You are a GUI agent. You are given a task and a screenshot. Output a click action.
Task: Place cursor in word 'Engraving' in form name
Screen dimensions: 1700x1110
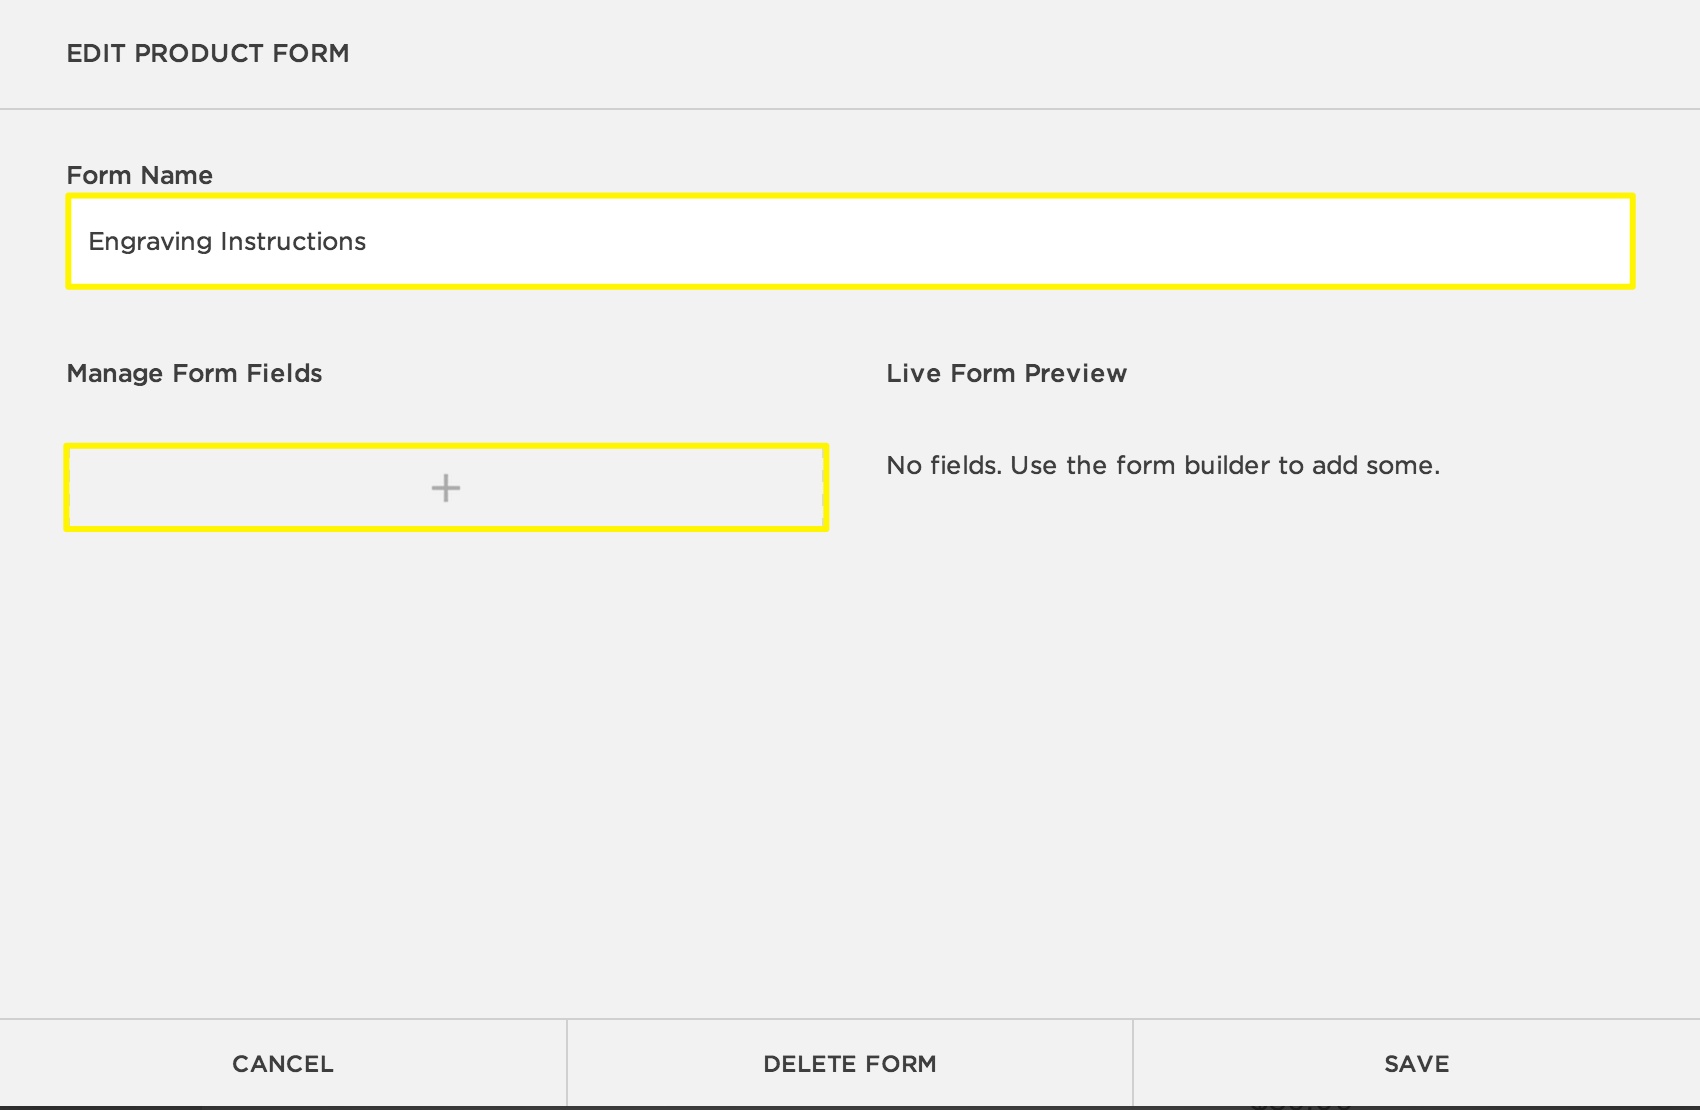150,242
